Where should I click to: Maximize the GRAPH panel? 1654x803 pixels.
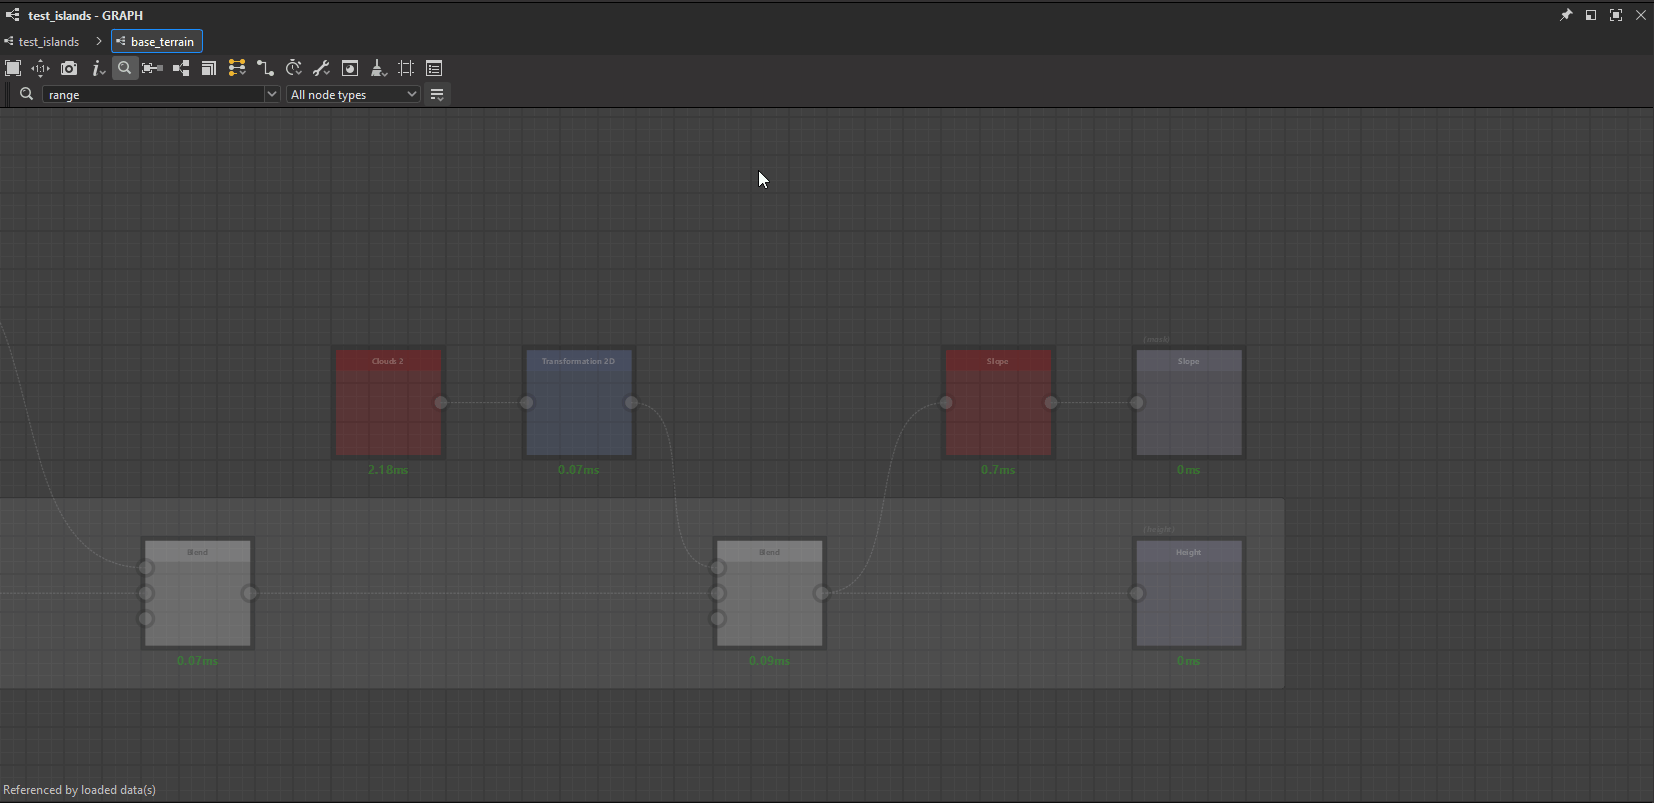[1616, 15]
